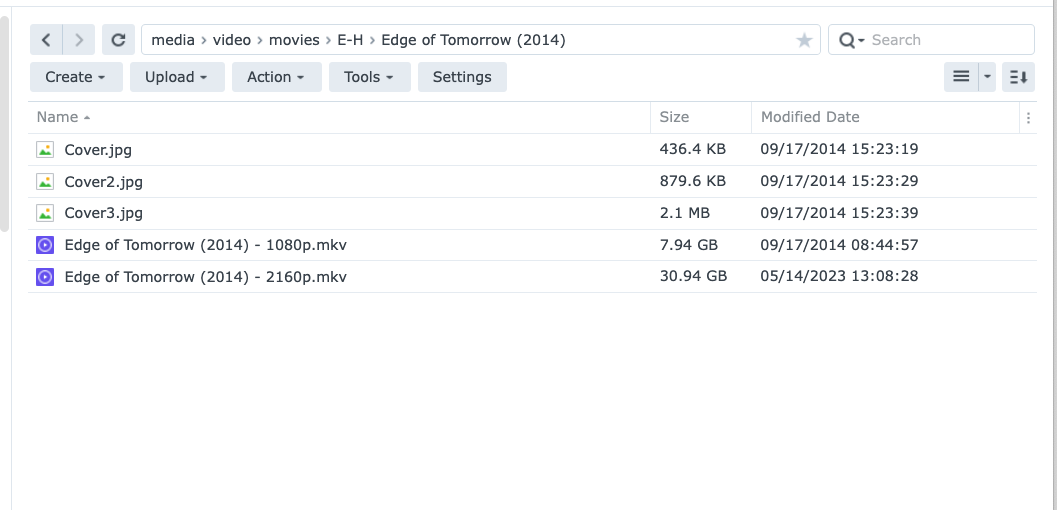
Task: Select the 2160p.mkv video file icon
Action: point(45,276)
